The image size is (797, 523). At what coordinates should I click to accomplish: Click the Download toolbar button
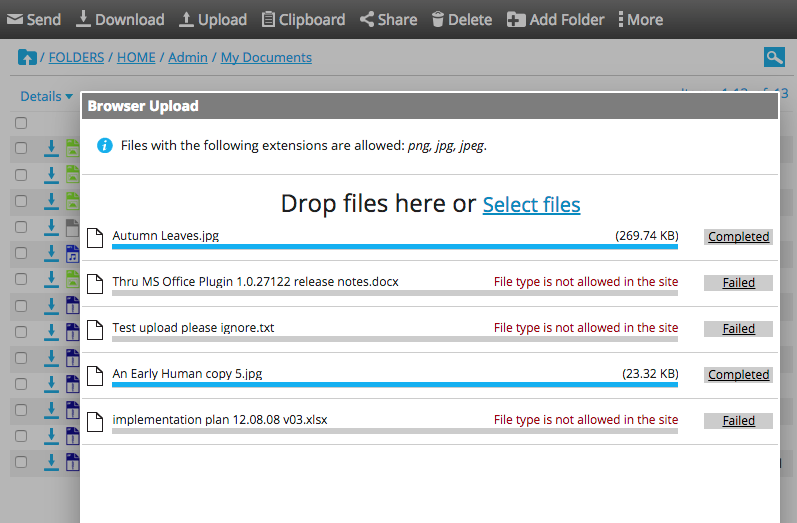pyautogui.click(x=120, y=19)
